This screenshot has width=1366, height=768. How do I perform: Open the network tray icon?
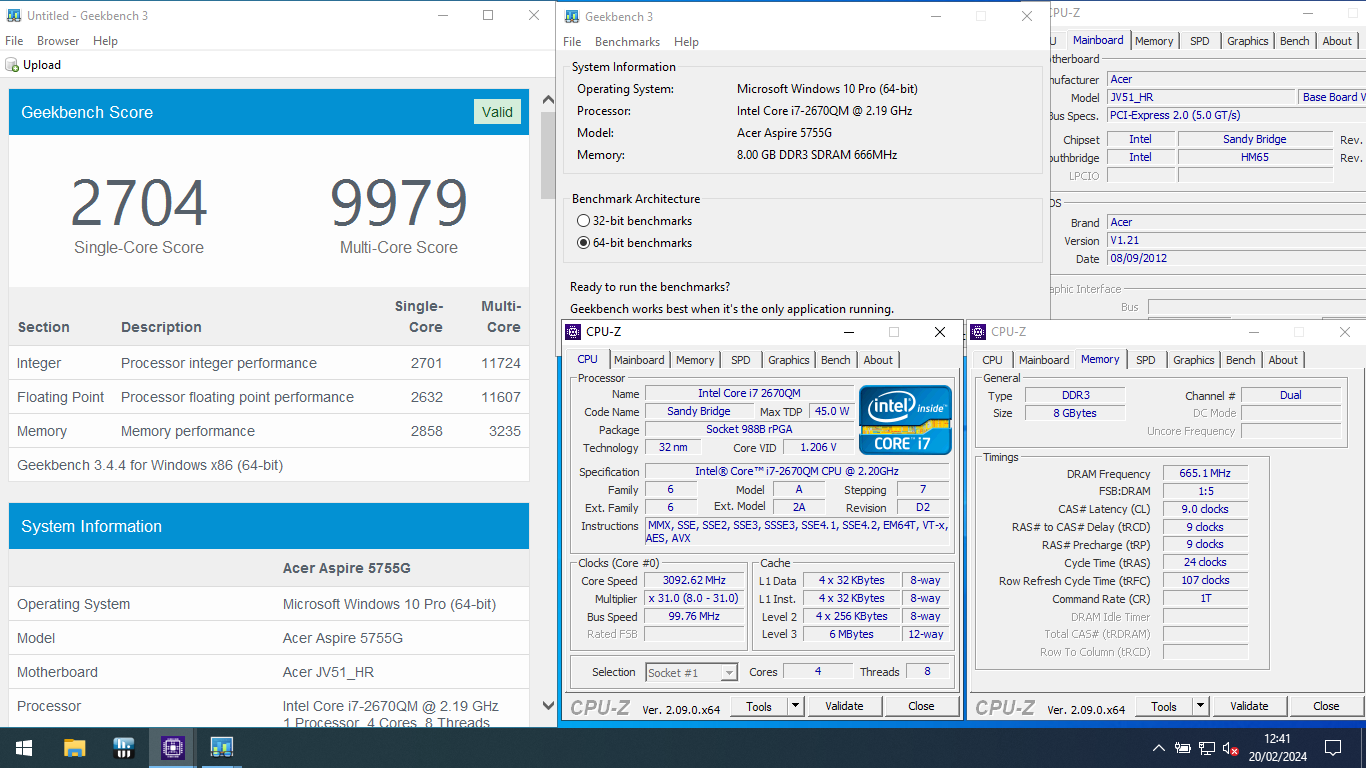coord(1207,747)
